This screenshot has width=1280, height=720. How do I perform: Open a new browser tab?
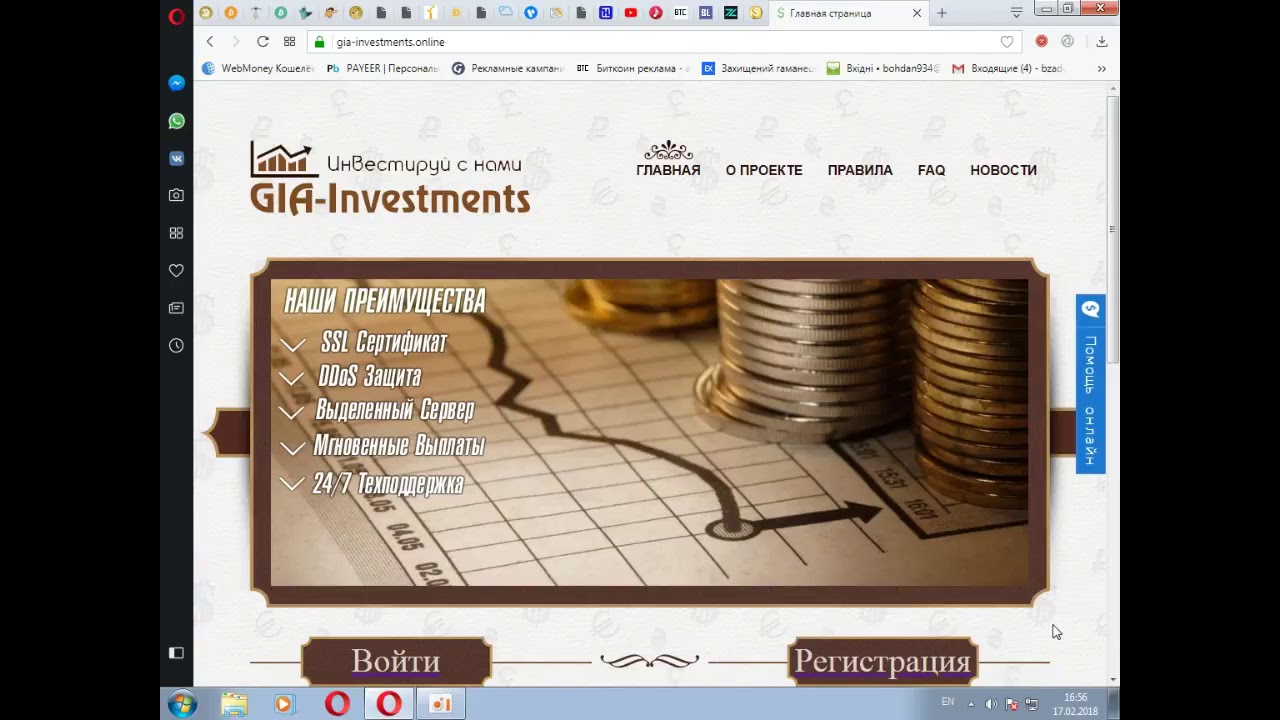point(941,13)
